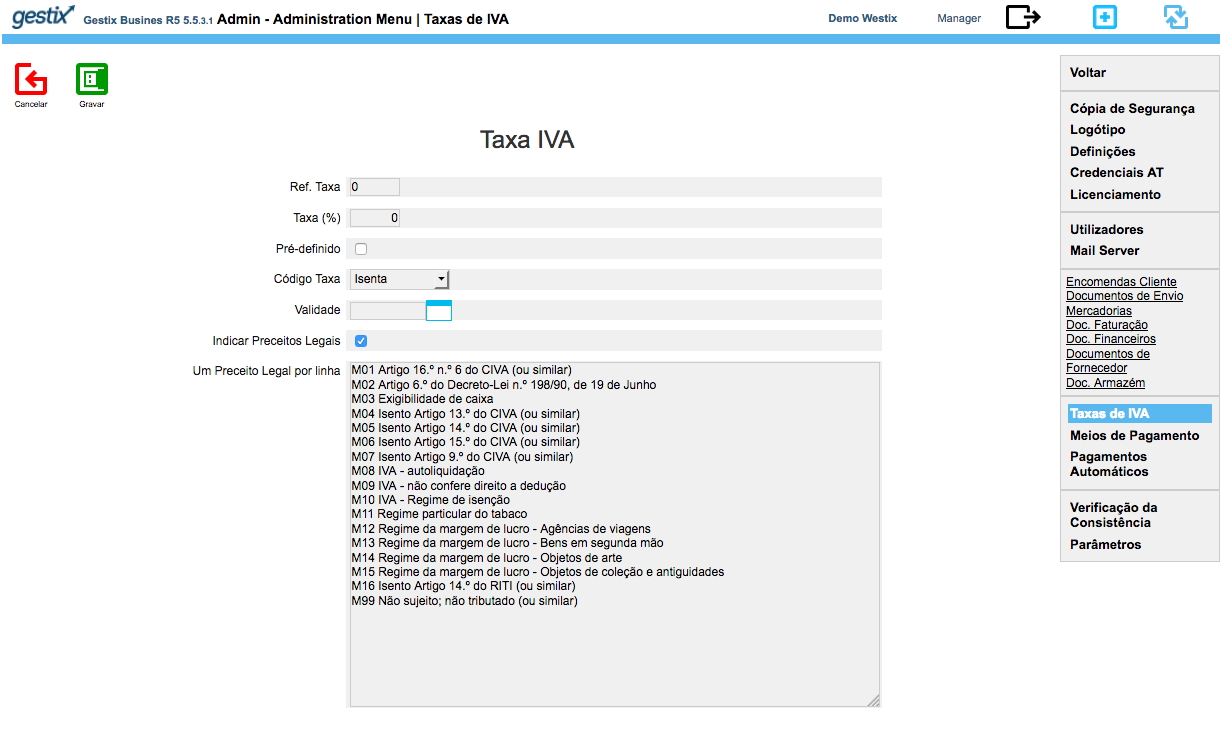The width and height of the screenshot is (1220, 735).
Task: Select Meios de Pagamento in sidebar
Action: (1134, 436)
